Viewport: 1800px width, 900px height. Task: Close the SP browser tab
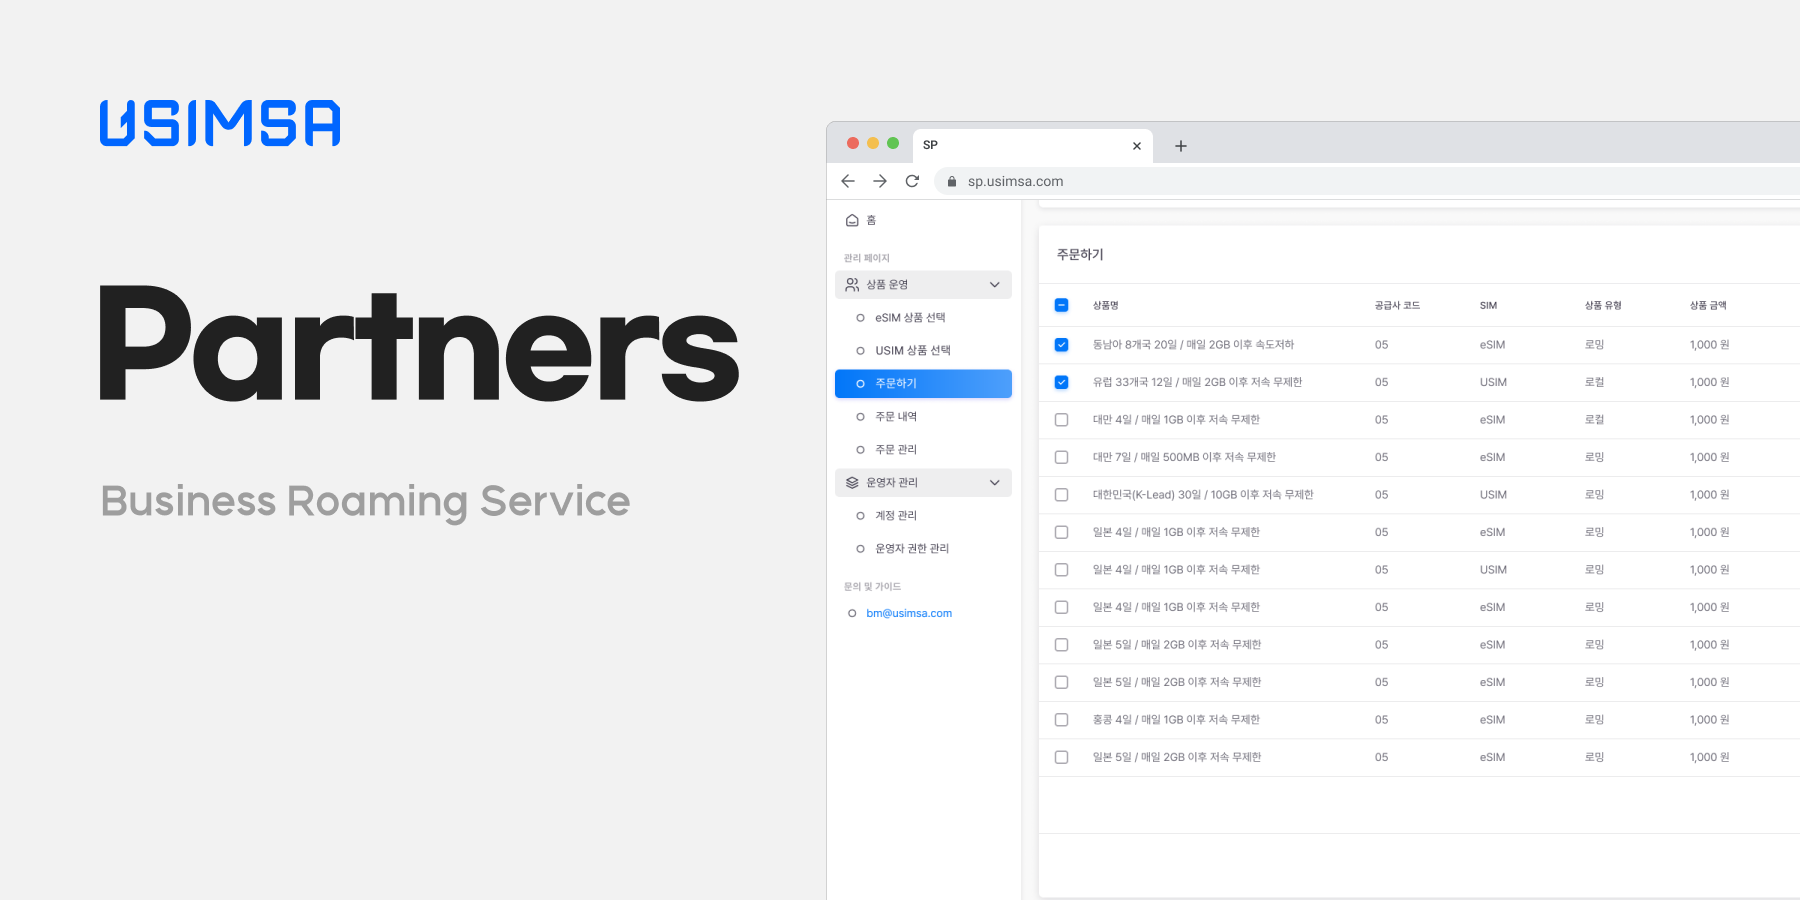[1137, 146]
